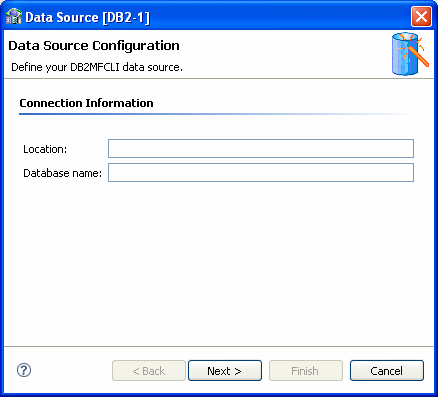Click the greyed-out Finish button
Viewport: 438px width, 397px height.
[x=306, y=370]
